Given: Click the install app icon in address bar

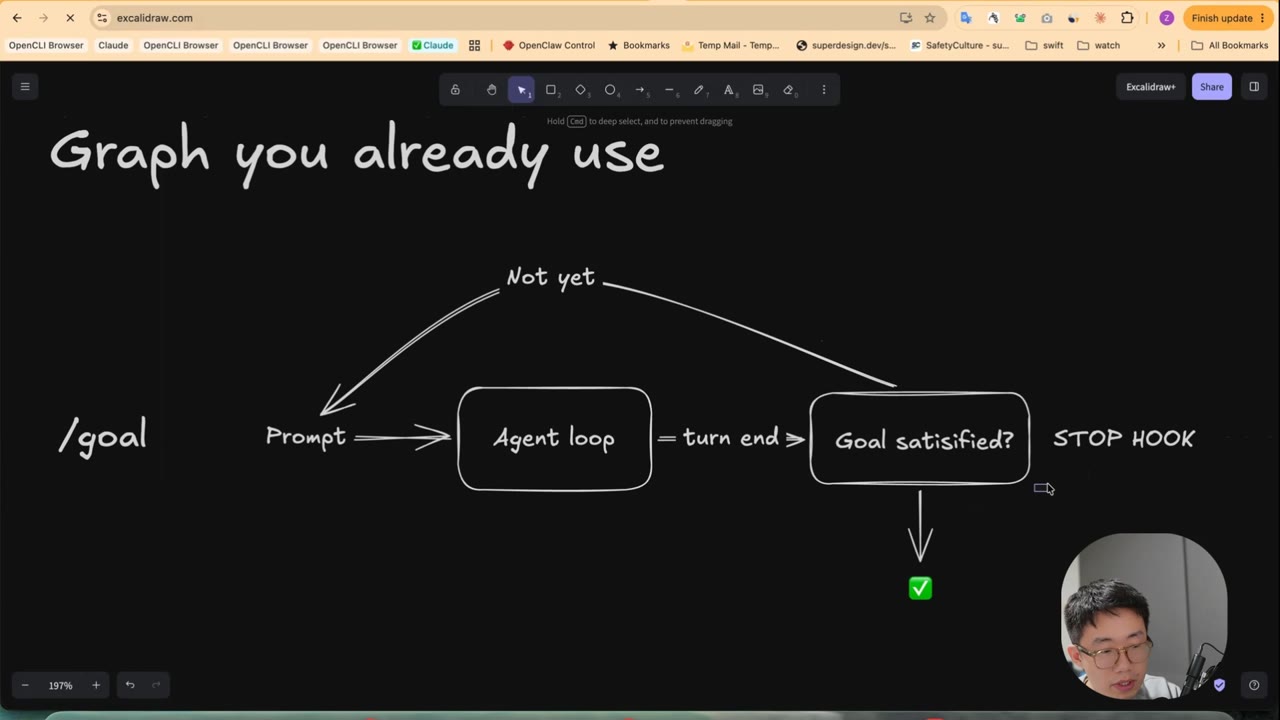Looking at the screenshot, I should pos(906,18).
